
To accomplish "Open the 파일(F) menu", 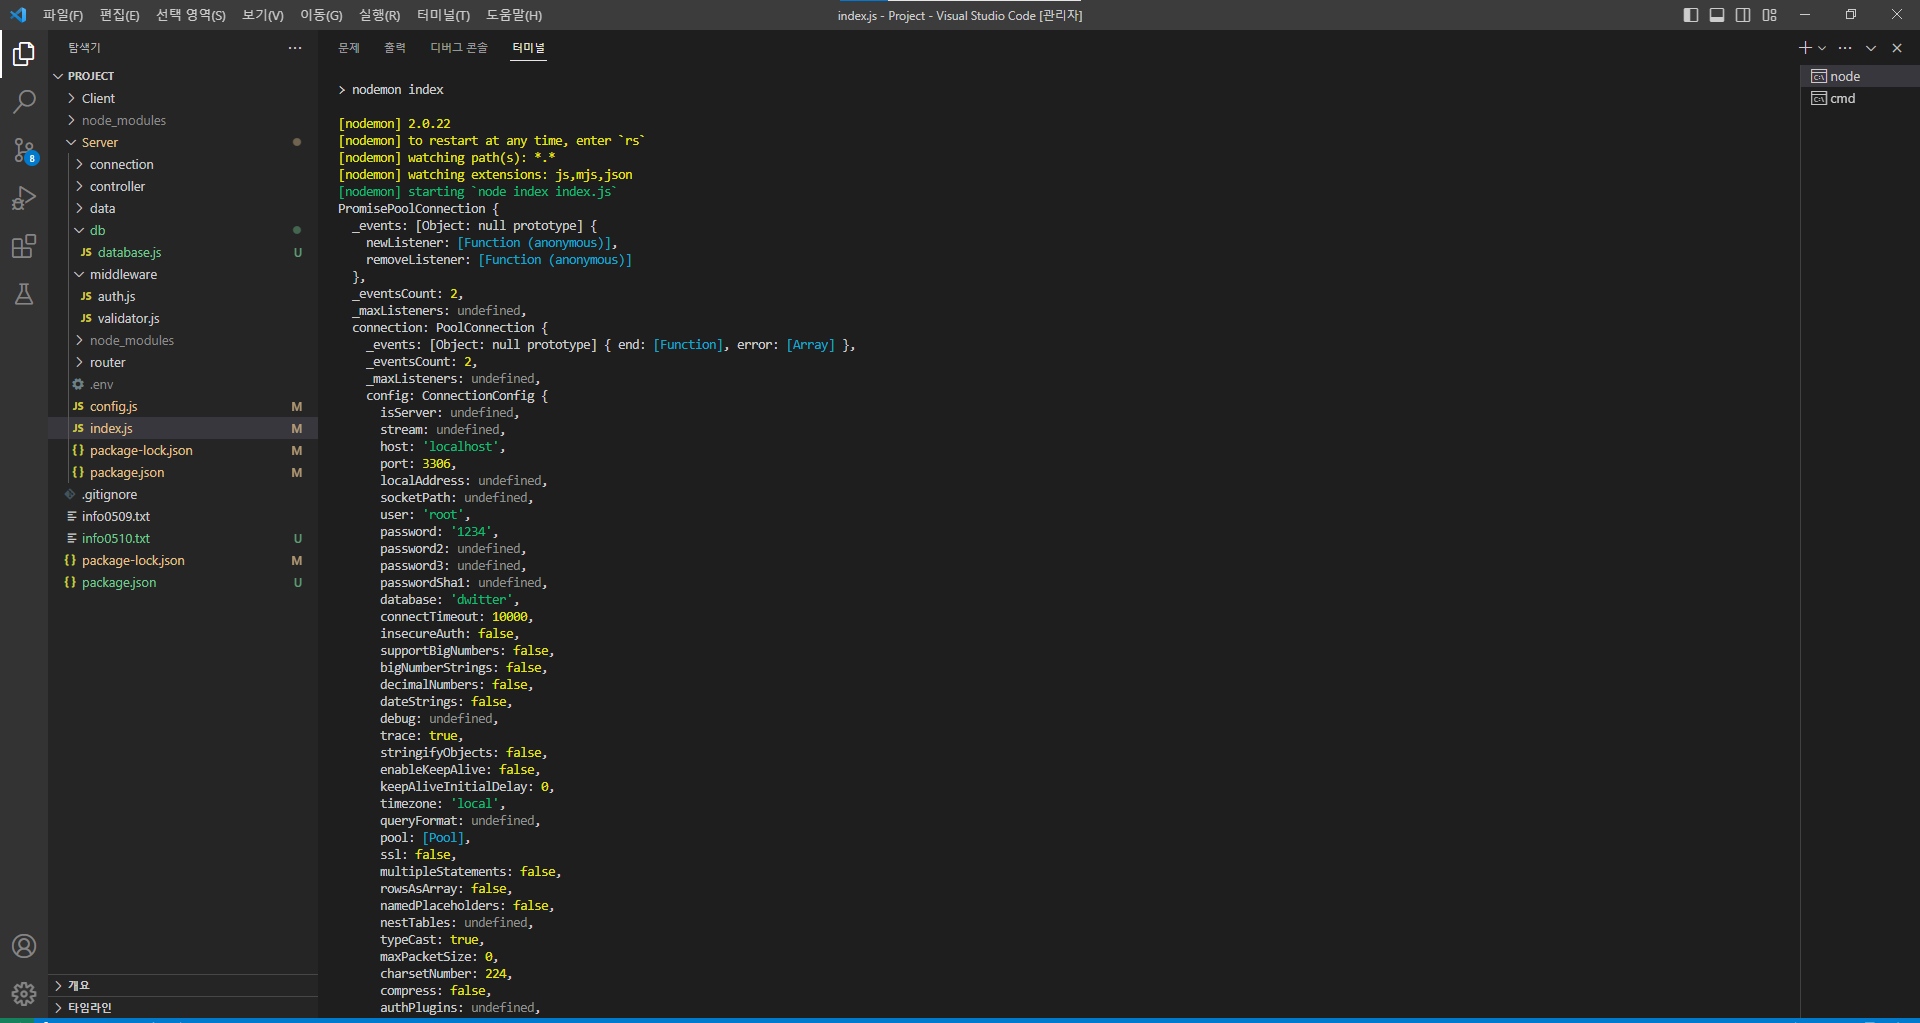I will tap(63, 15).
